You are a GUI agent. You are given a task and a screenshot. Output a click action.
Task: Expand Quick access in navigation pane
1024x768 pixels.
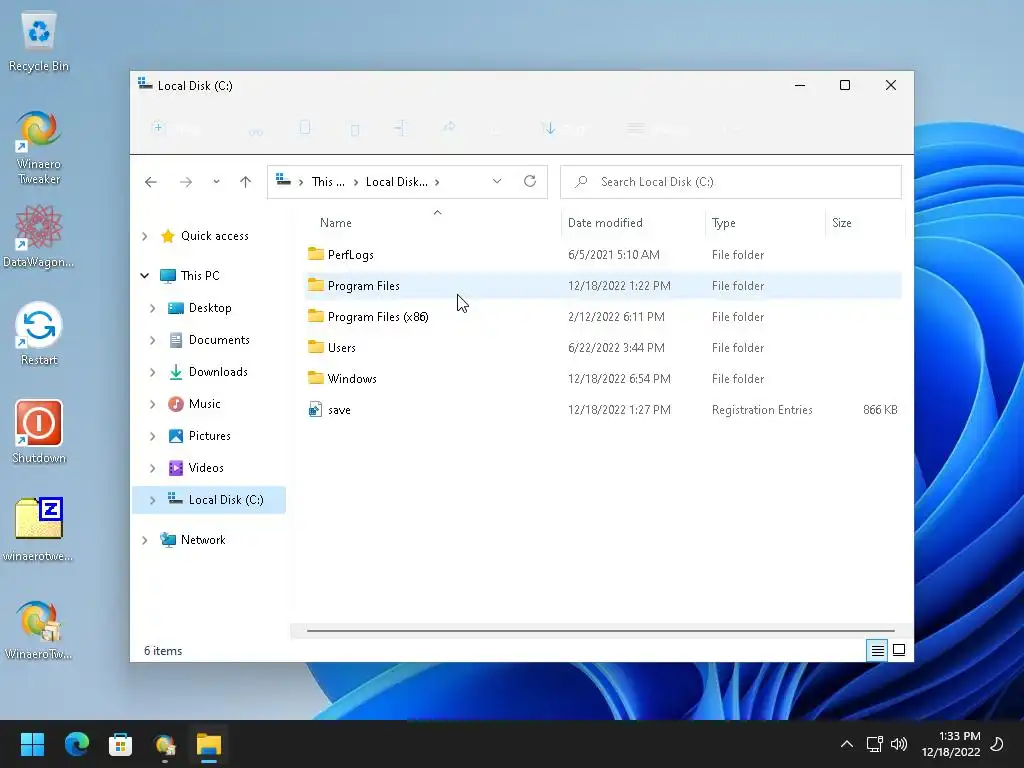(x=145, y=236)
